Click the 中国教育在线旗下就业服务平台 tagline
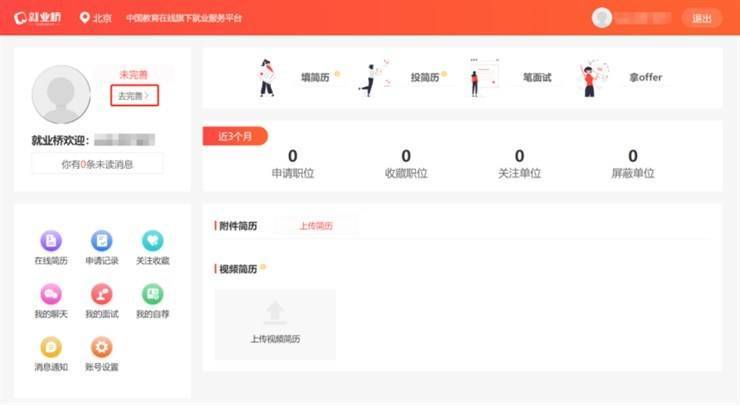 pos(184,18)
